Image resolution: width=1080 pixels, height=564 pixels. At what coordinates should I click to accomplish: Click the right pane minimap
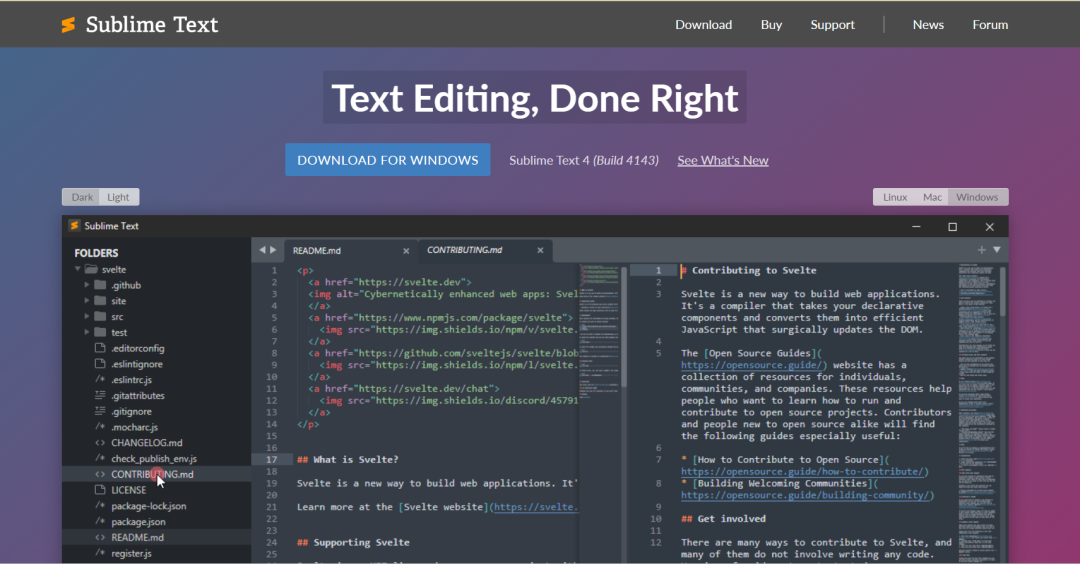coord(978,413)
